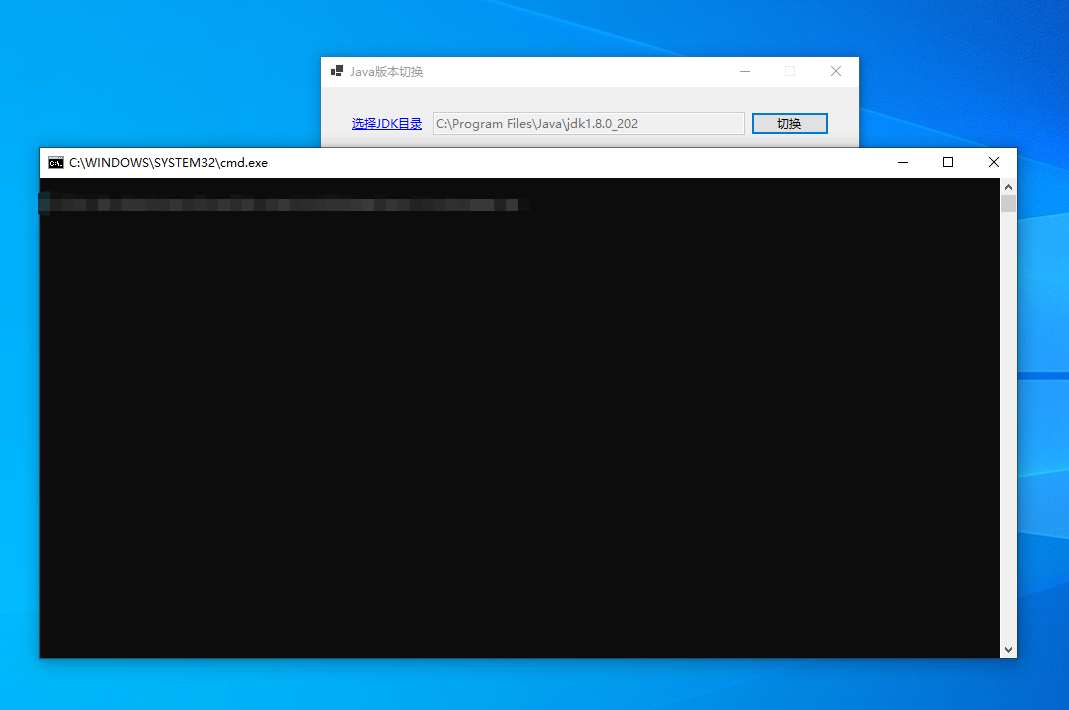Minimize the cmd.exe window
This screenshot has width=1069, height=710.
coord(903,162)
